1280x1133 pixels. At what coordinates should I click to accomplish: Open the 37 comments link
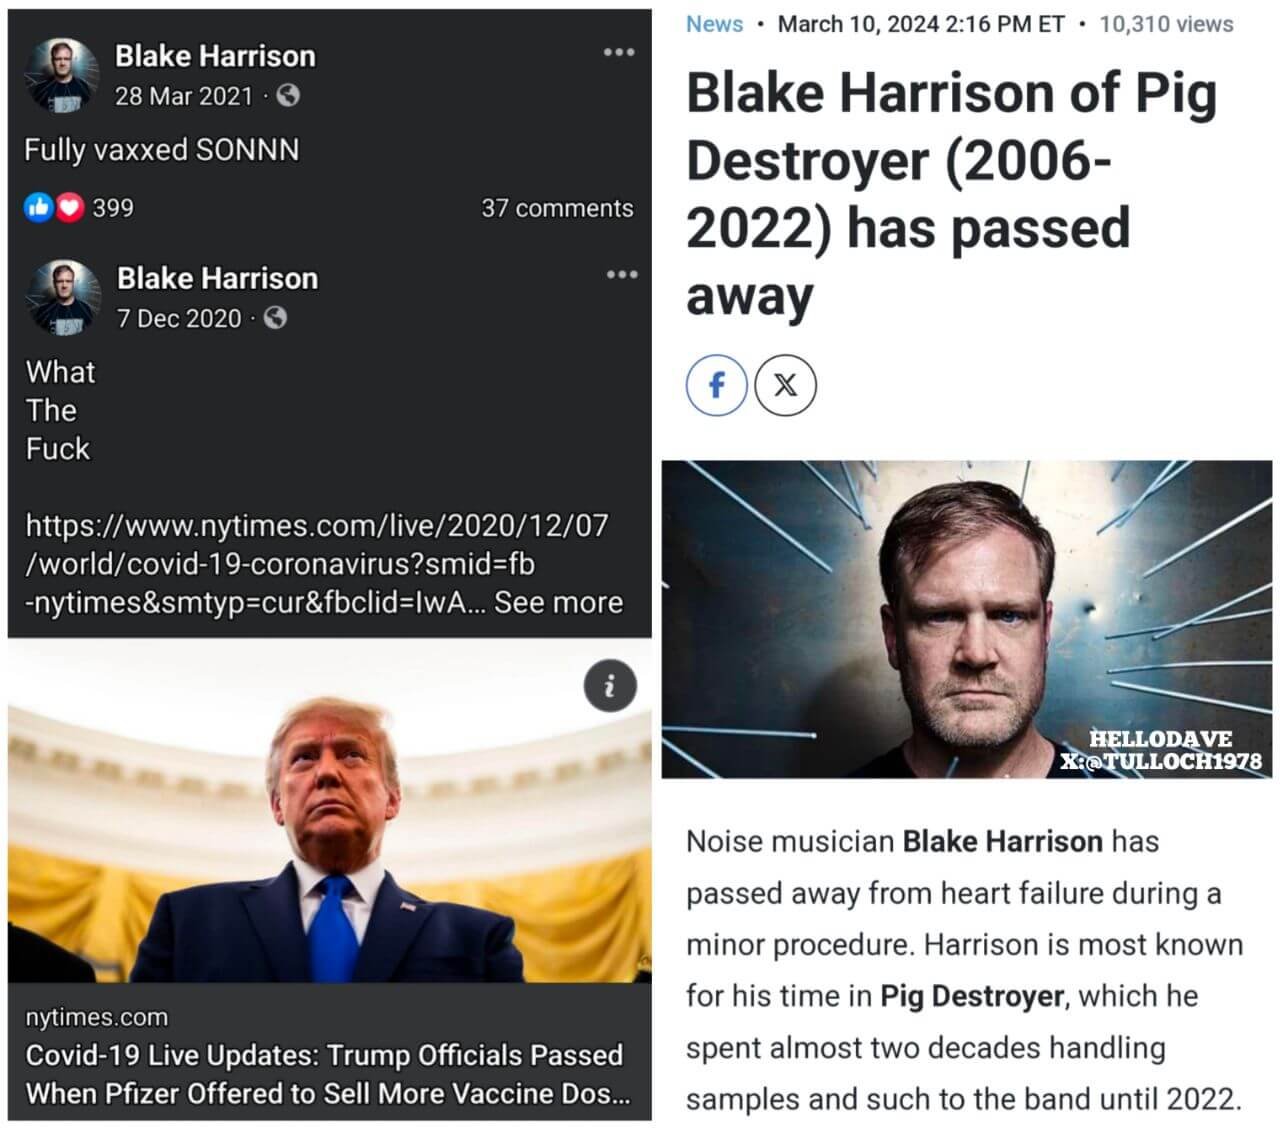[x=557, y=208]
